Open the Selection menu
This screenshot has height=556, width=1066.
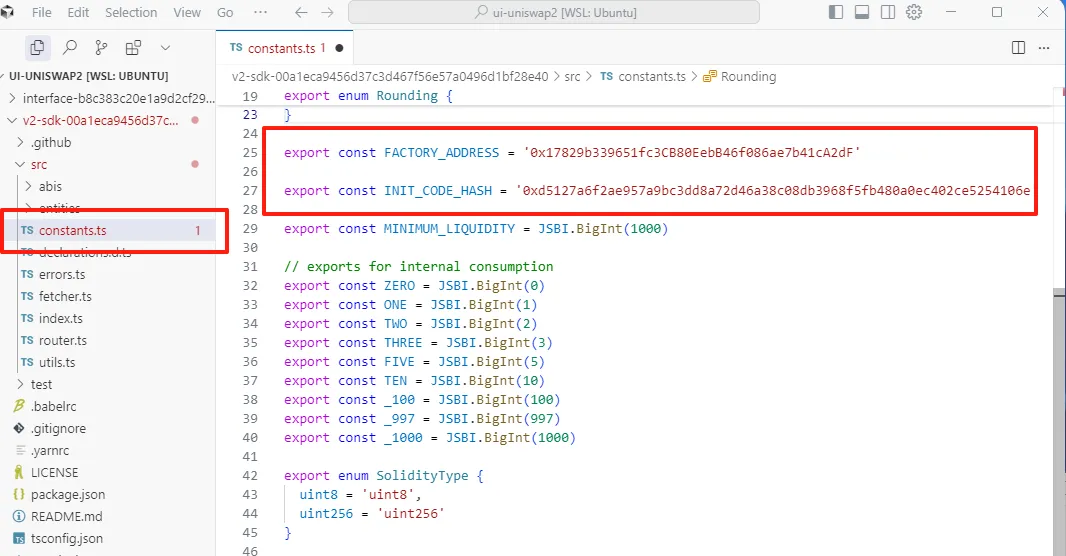tap(131, 13)
